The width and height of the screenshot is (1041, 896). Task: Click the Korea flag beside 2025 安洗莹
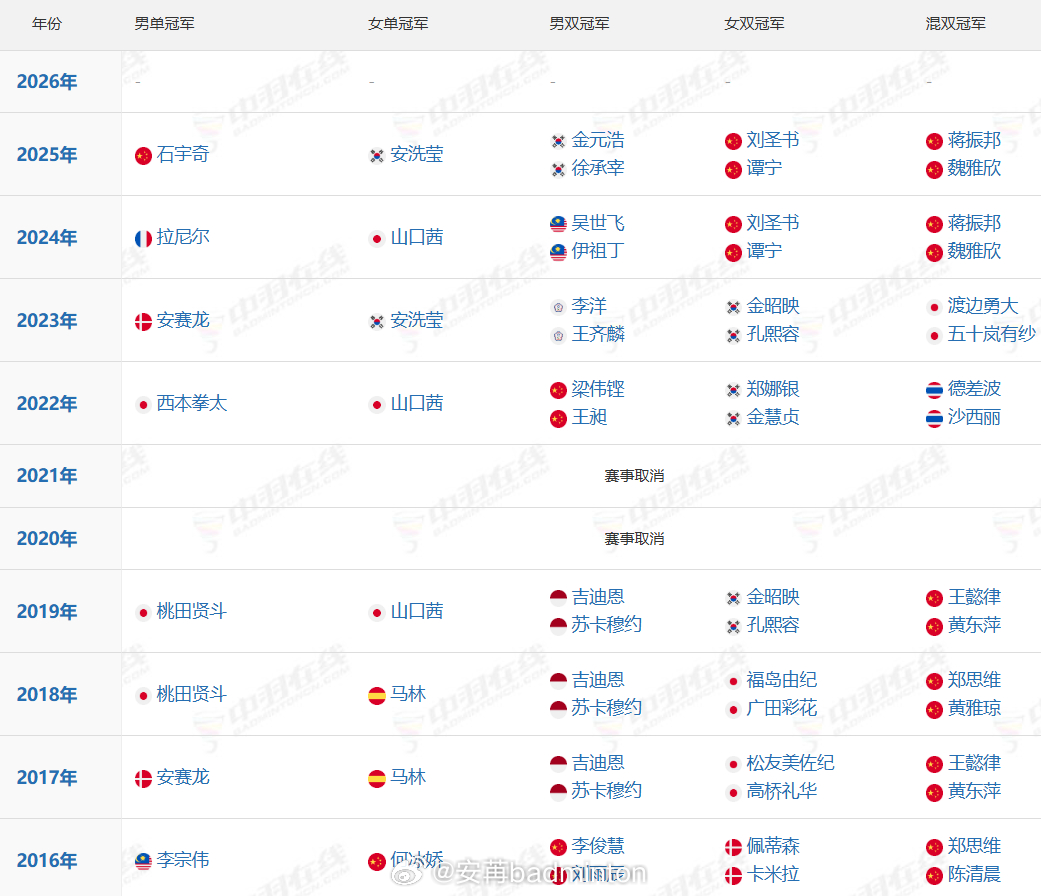tap(377, 156)
